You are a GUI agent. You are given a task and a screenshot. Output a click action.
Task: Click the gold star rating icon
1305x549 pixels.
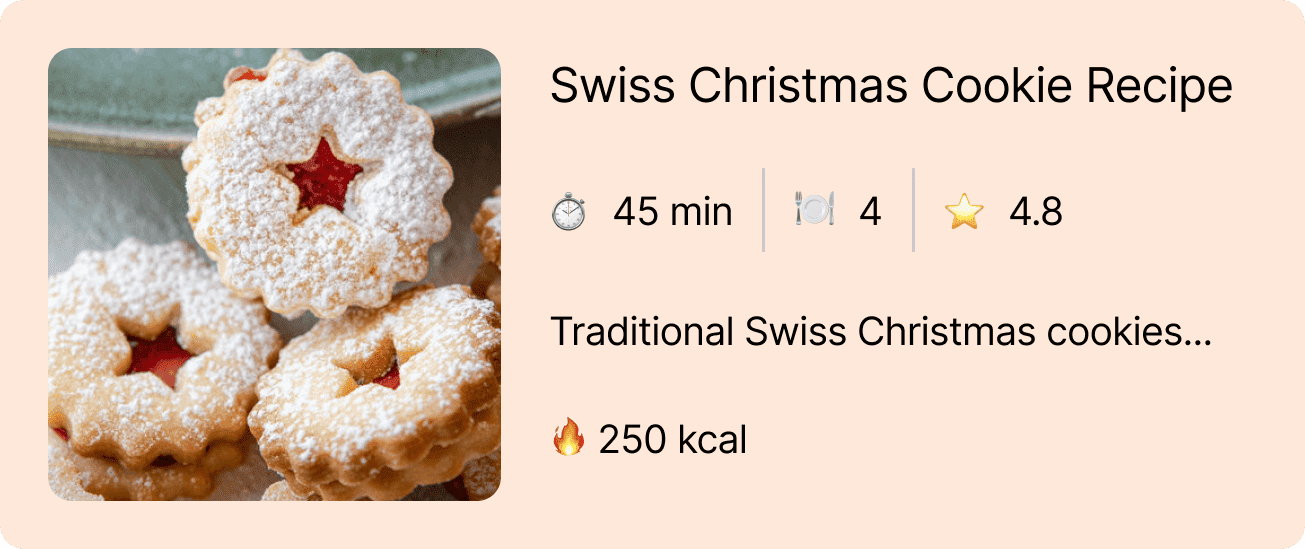tap(964, 212)
